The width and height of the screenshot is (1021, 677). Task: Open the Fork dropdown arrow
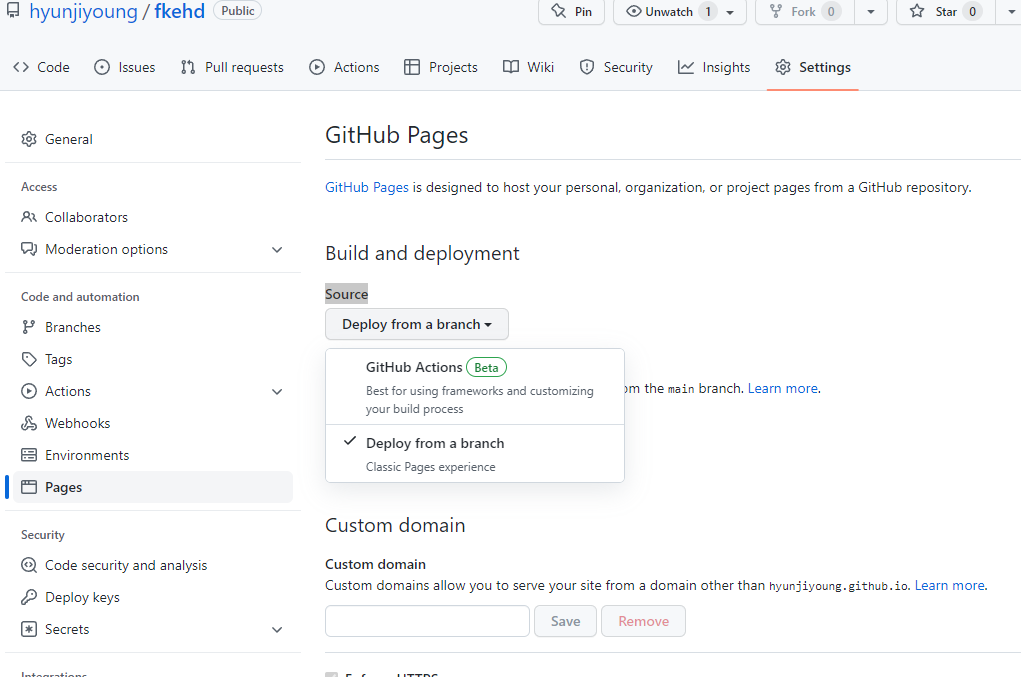pyautogui.click(x=871, y=12)
